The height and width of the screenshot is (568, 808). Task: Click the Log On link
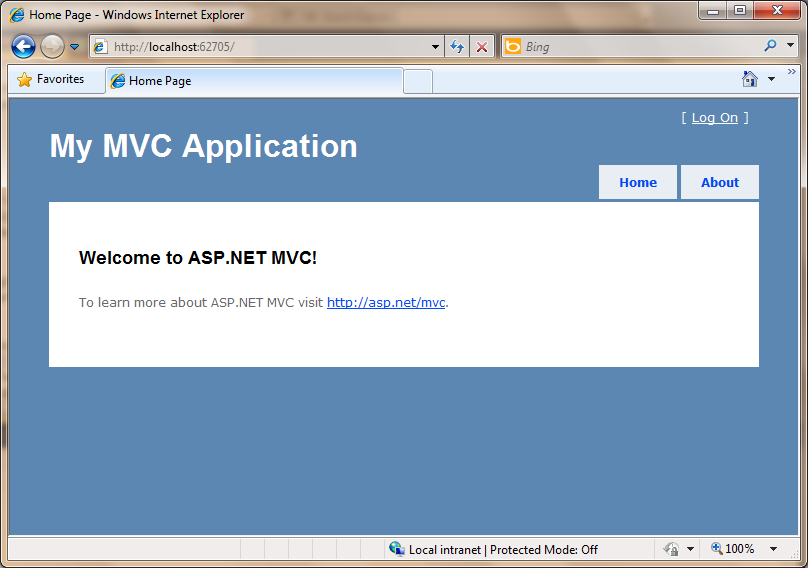click(715, 118)
